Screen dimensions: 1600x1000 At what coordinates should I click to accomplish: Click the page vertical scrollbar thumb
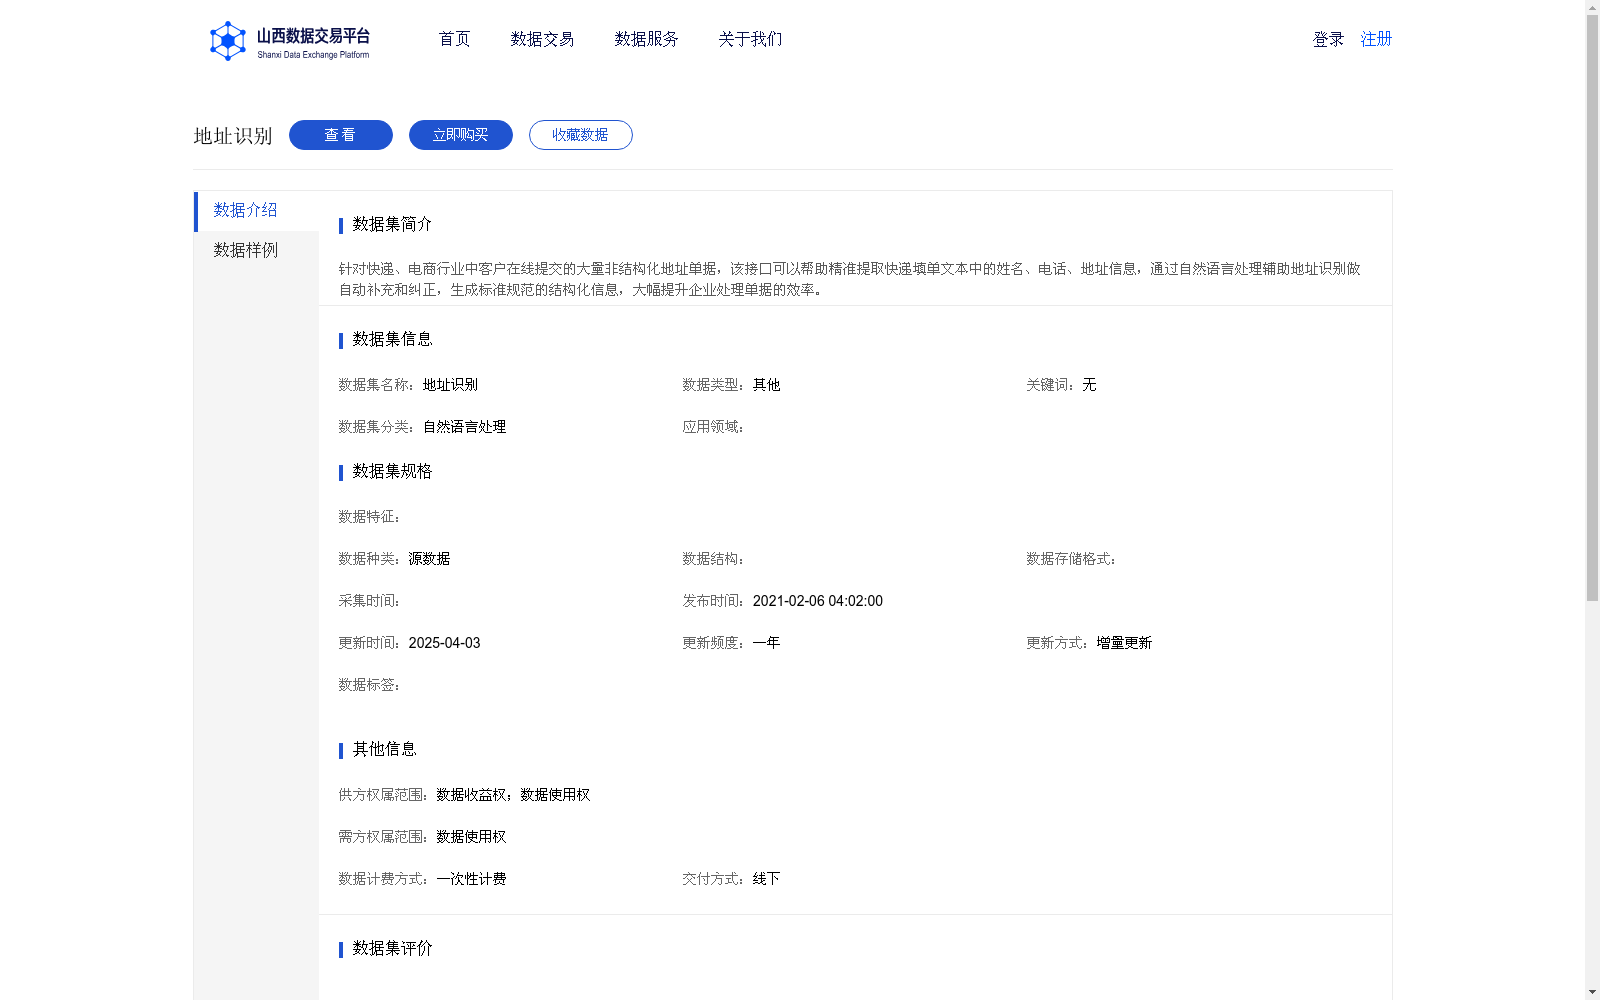pyautogui.click(x=1592, y=308)
